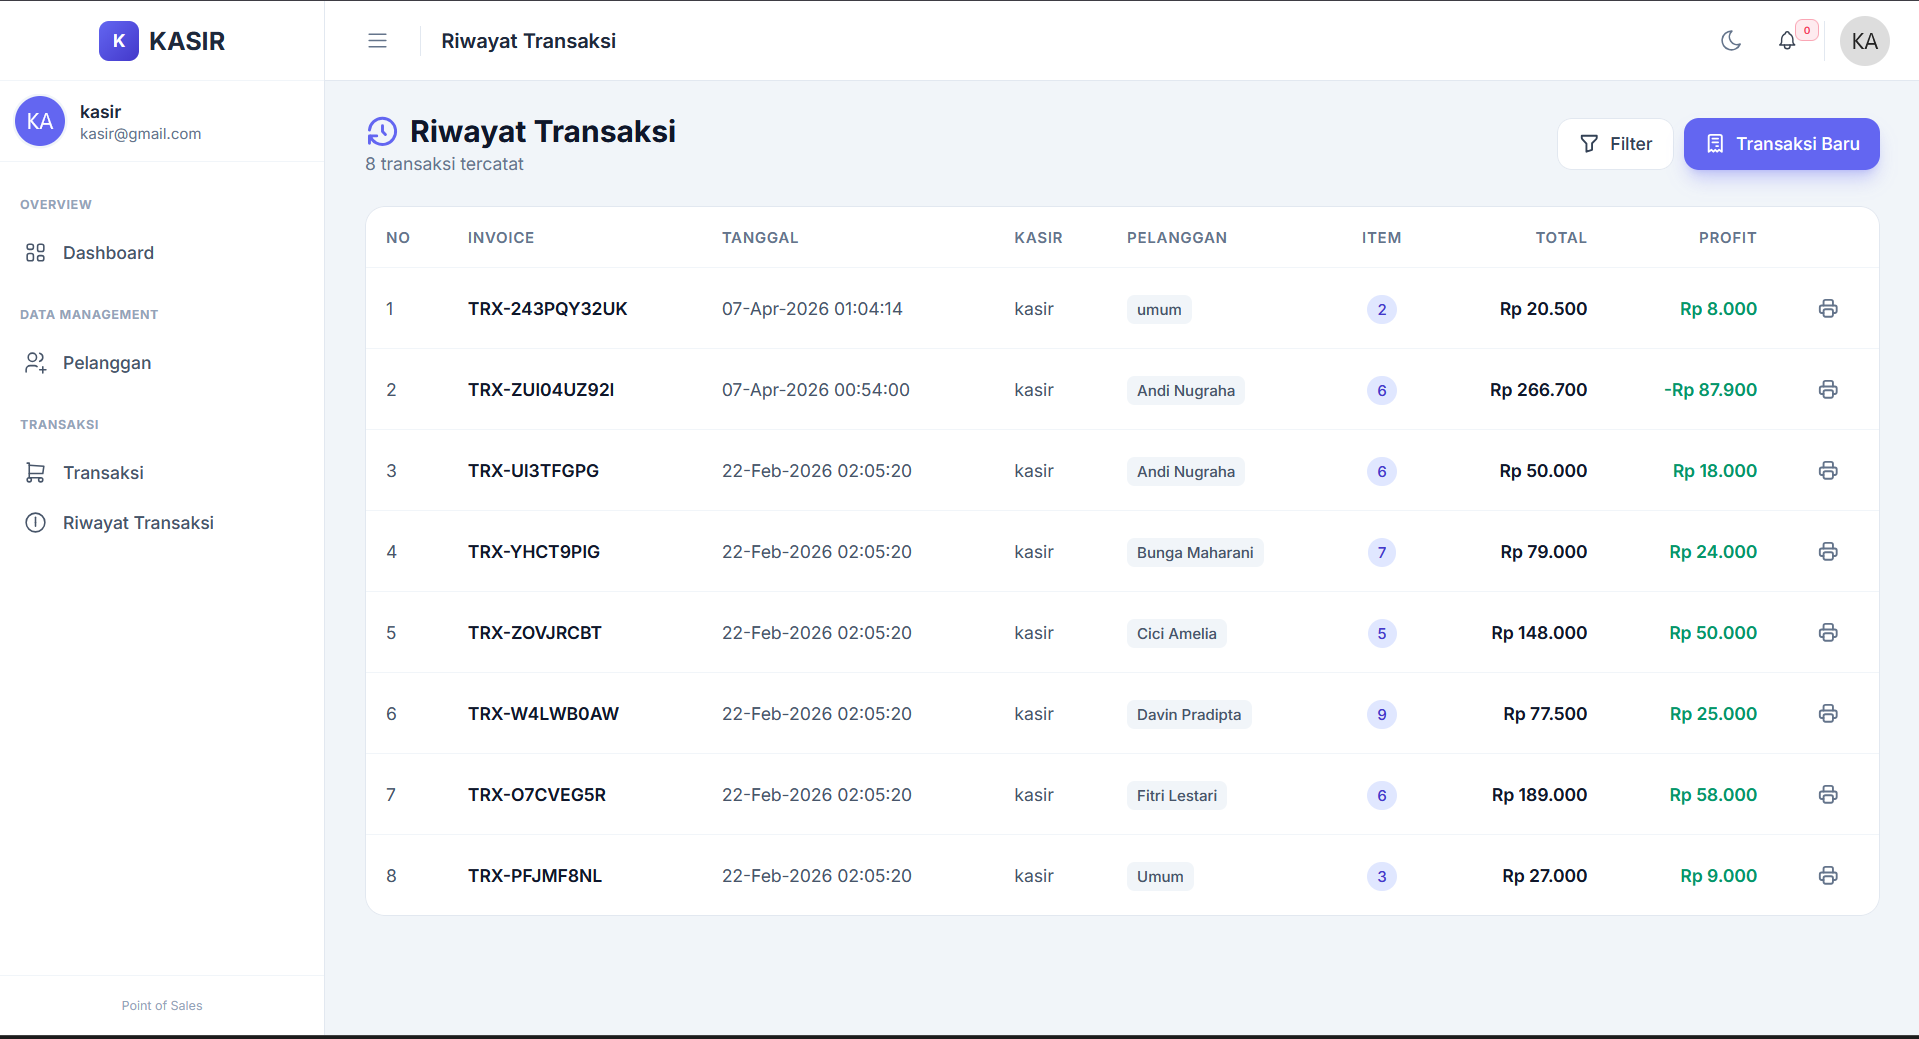1919x1039 pixels.
Task: Click the Davin Pradipta customer tag
Action: click(x=1189, y=715)
